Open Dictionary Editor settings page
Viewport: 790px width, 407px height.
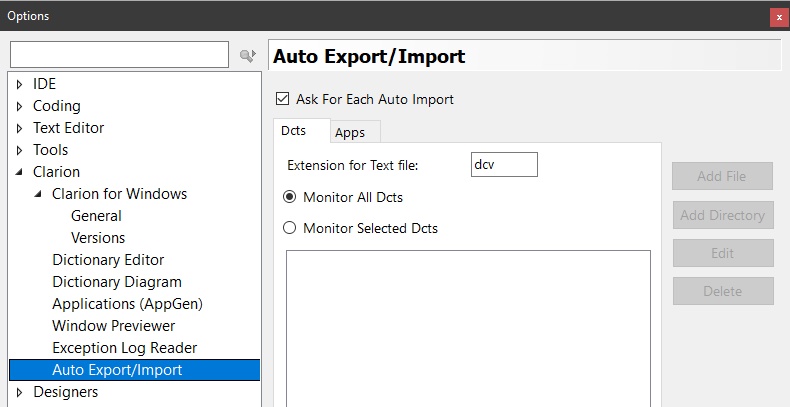click(x=108, y=260)
